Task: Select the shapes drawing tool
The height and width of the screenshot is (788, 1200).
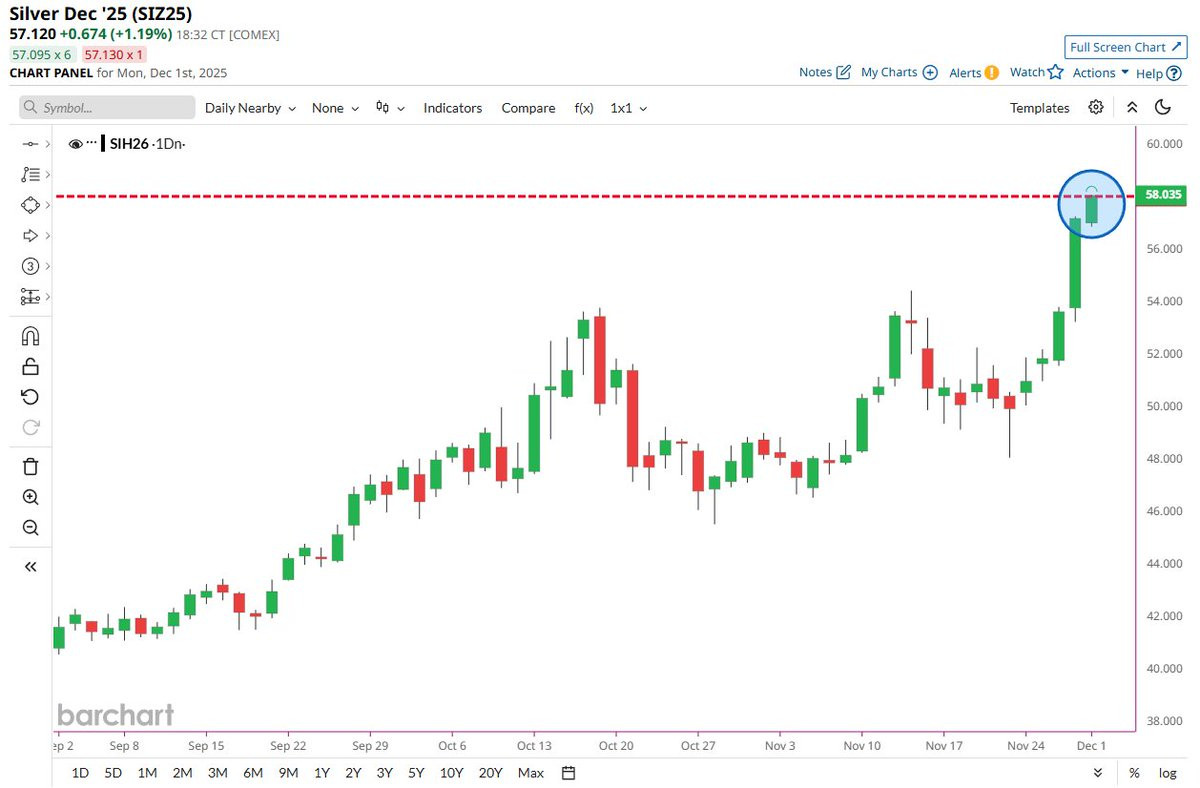Action: tap(30, 205)
